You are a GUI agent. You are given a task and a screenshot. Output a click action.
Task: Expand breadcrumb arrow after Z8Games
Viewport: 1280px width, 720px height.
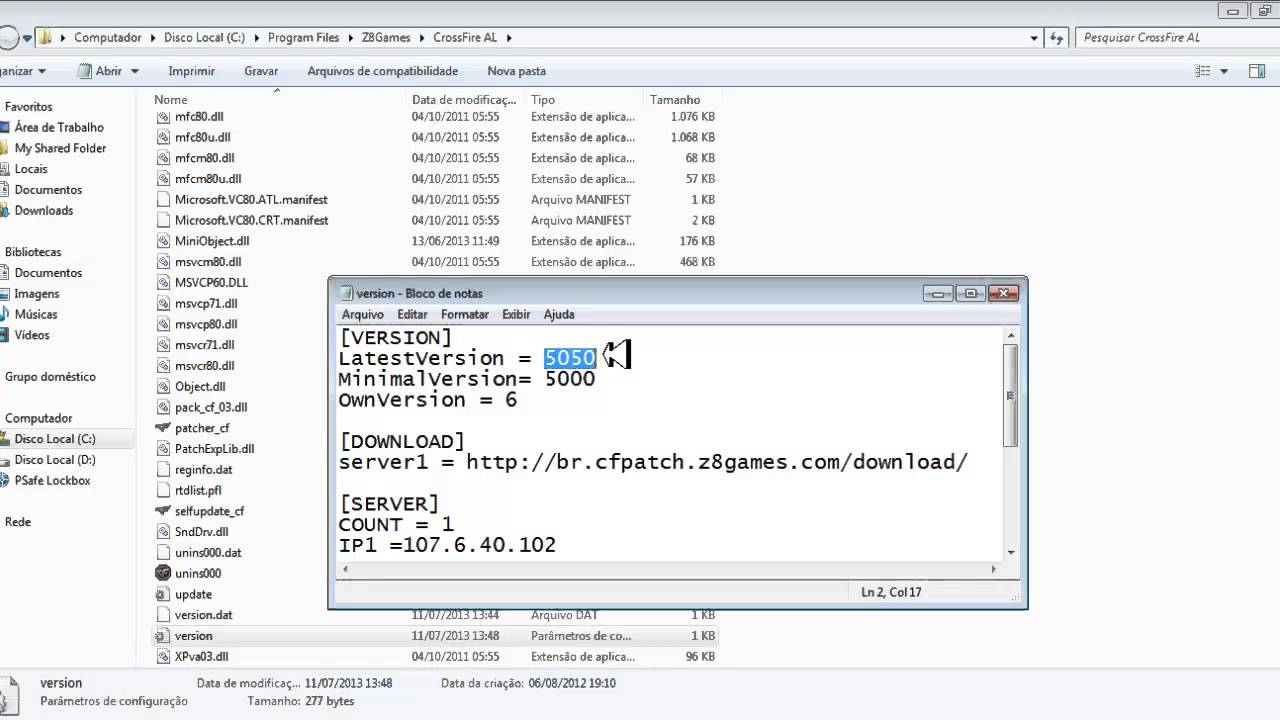point(422,38)
